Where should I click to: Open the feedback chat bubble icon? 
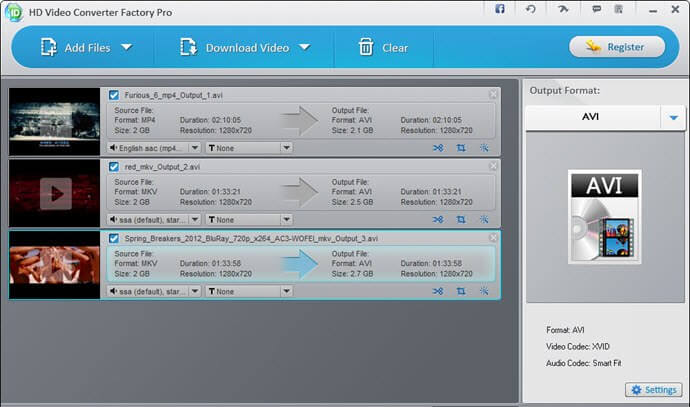[x=596, y=9]
